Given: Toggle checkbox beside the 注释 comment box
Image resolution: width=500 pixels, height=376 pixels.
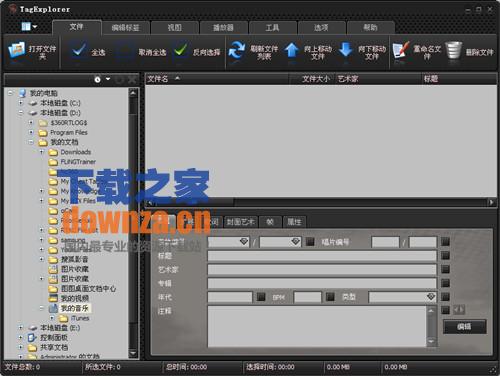Looking at the screenshot, I should [x=445, y=310].
